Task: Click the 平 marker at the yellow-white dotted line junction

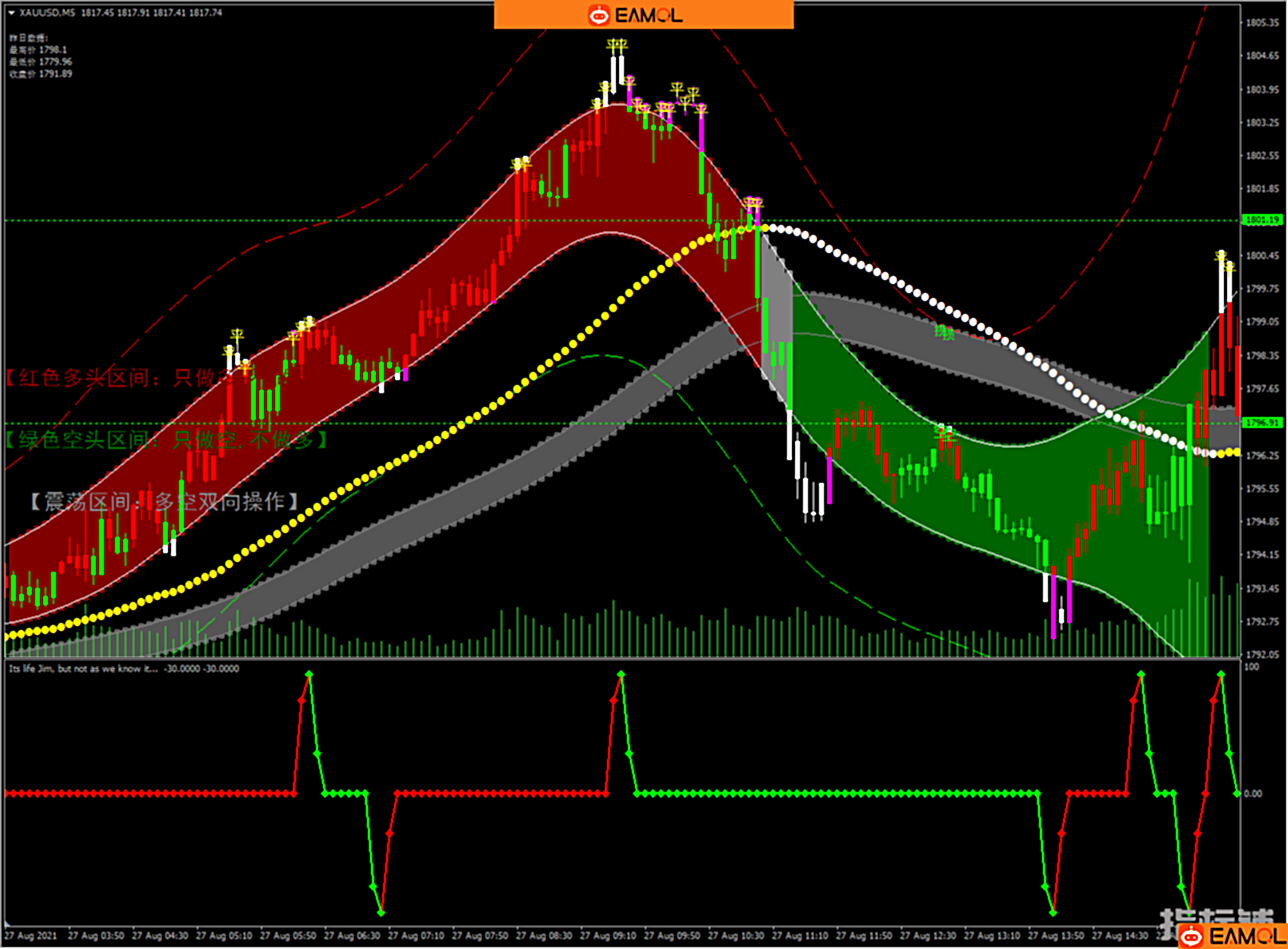Action: (x=752, y=205)
